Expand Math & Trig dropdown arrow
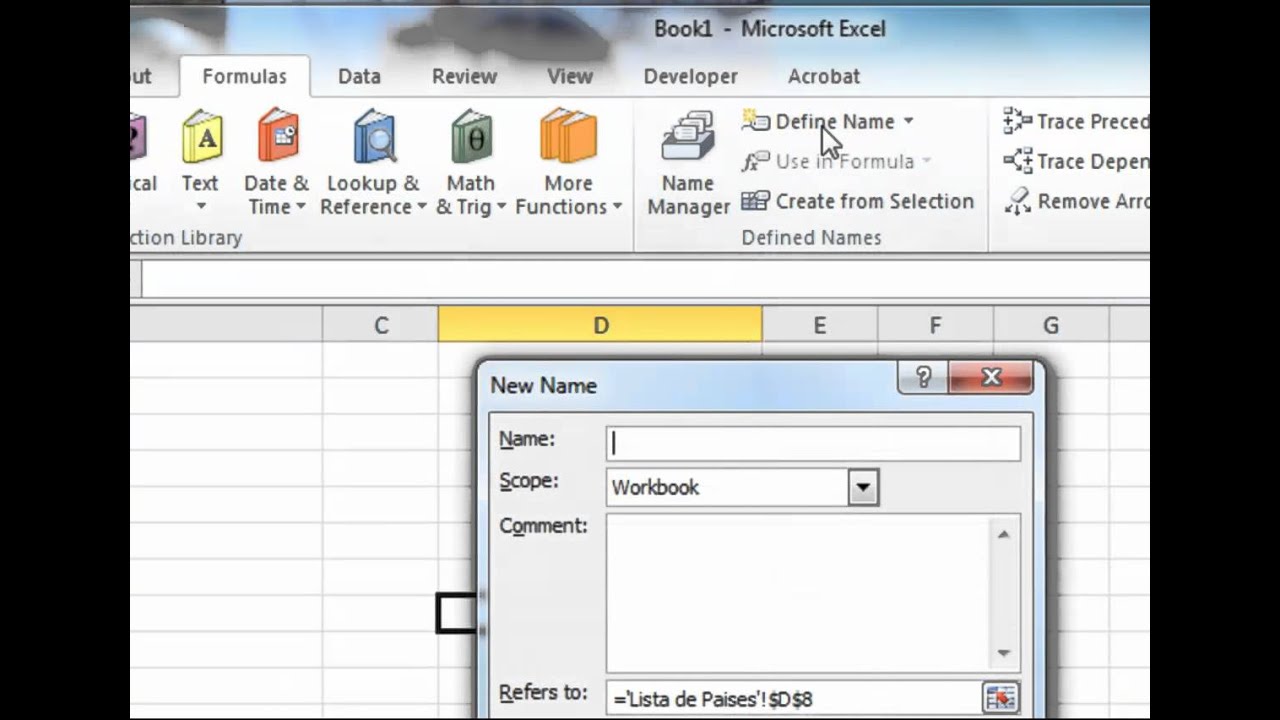 (x=501, y=207)
